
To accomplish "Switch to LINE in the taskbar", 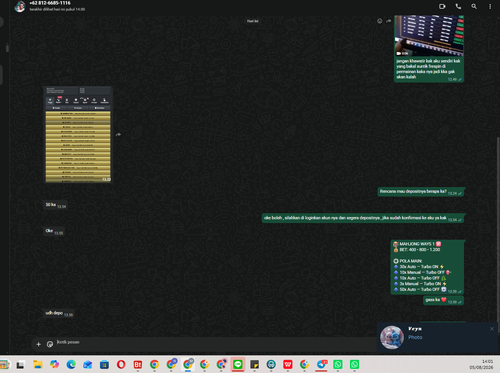I will click(238, 364).
